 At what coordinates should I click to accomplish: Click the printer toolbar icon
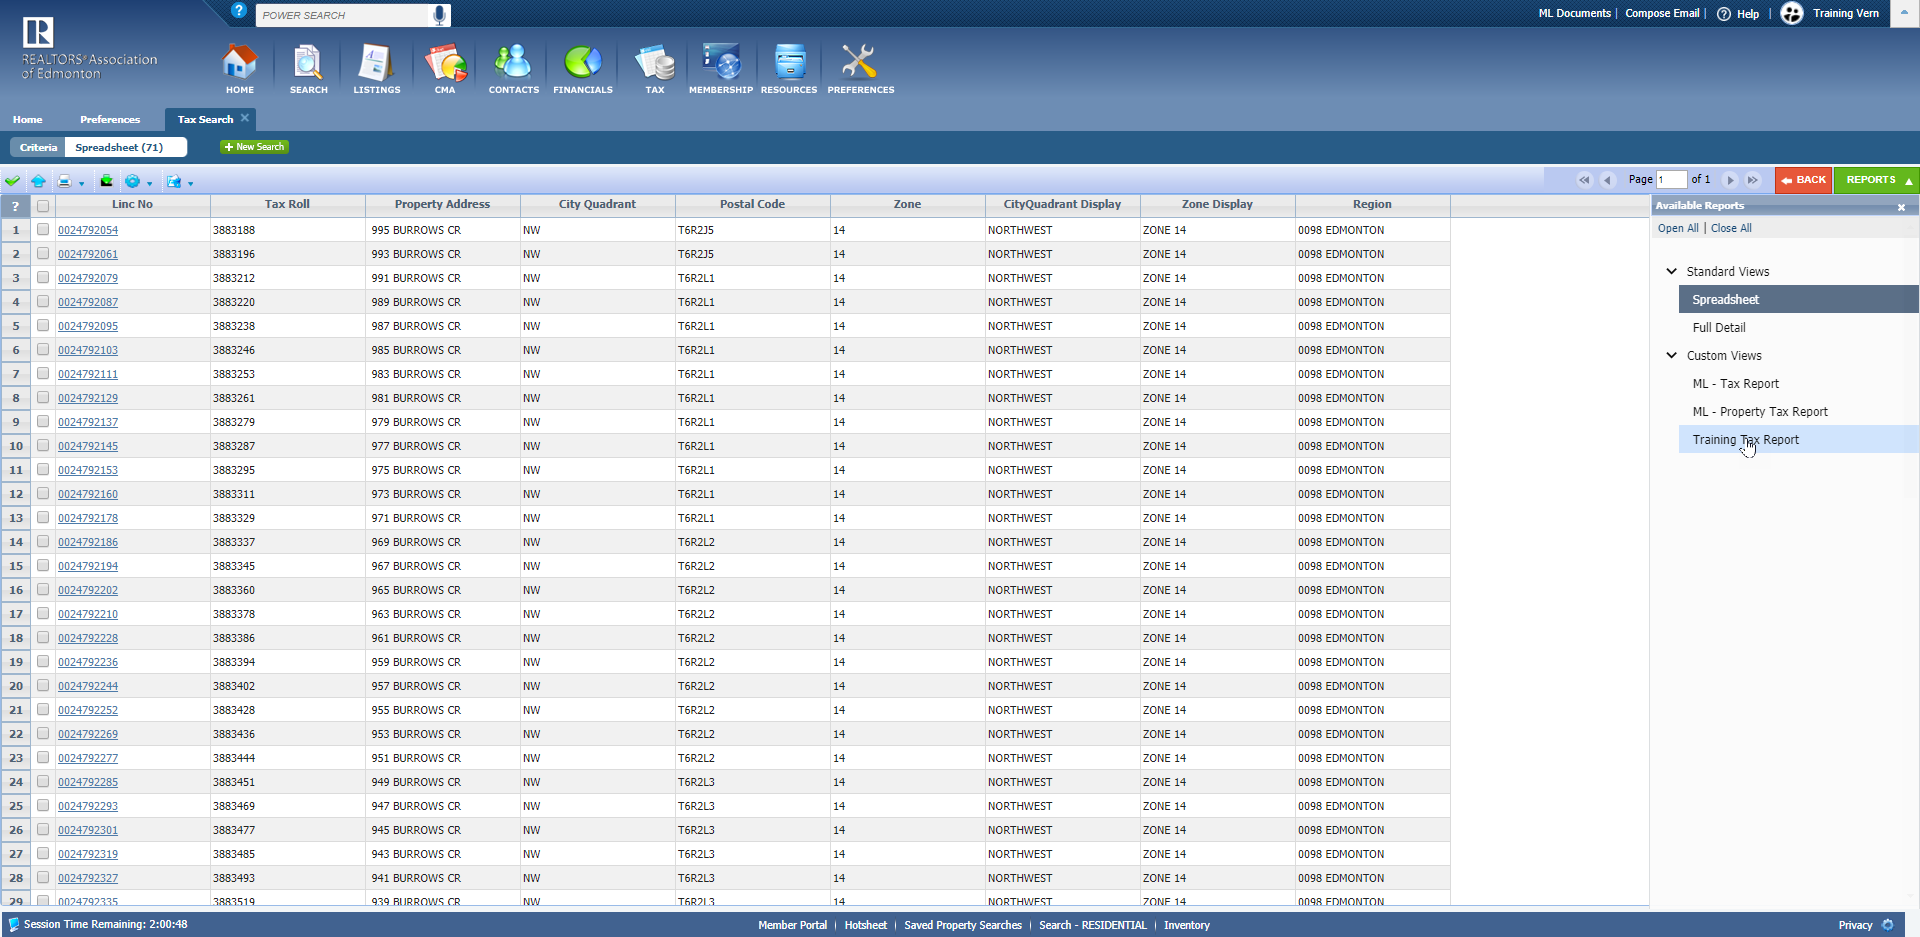[x=64, y=181]
